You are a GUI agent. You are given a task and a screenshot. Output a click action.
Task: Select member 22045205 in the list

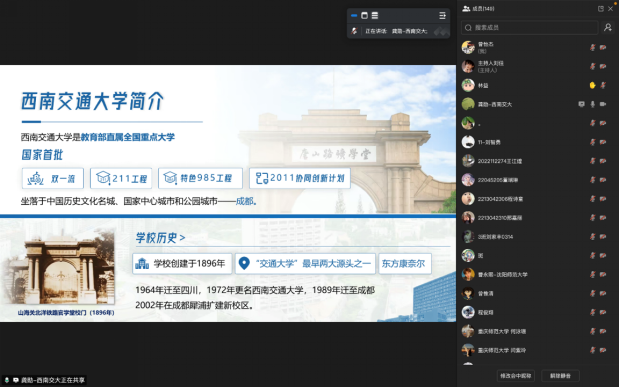pos(538,180)
